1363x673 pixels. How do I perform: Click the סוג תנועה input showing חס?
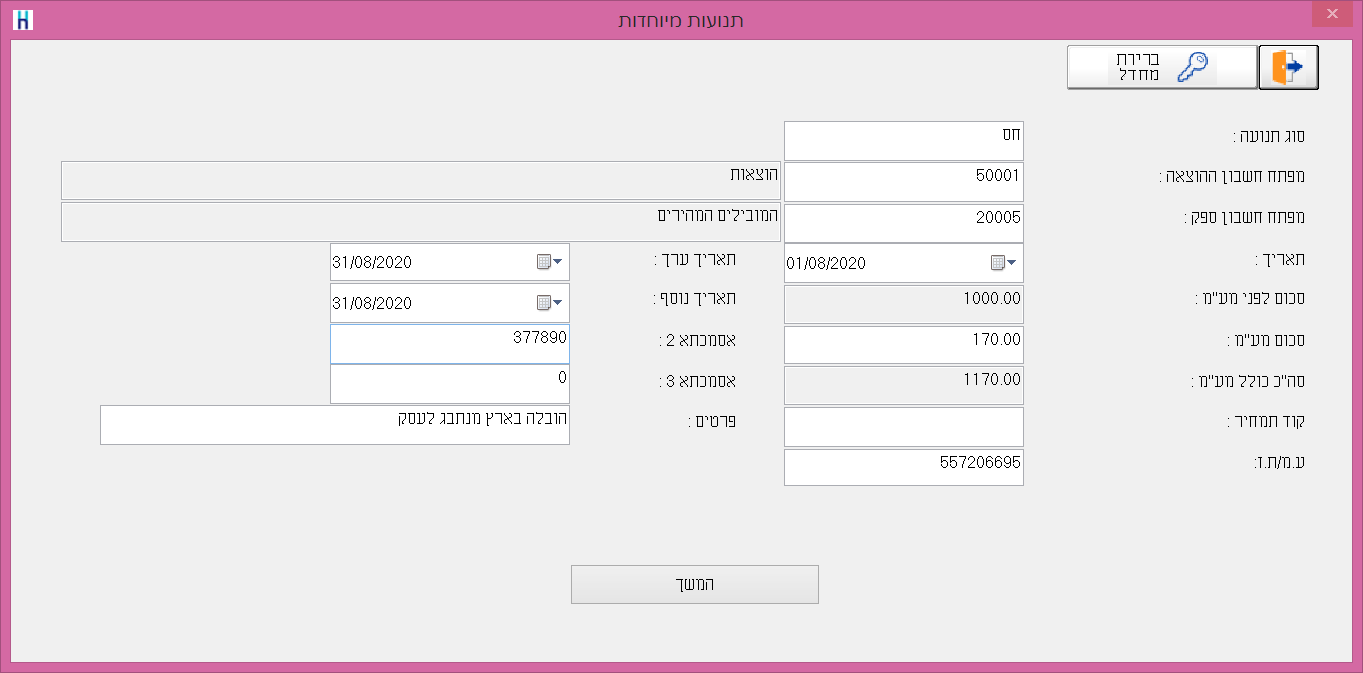point(903,140)
